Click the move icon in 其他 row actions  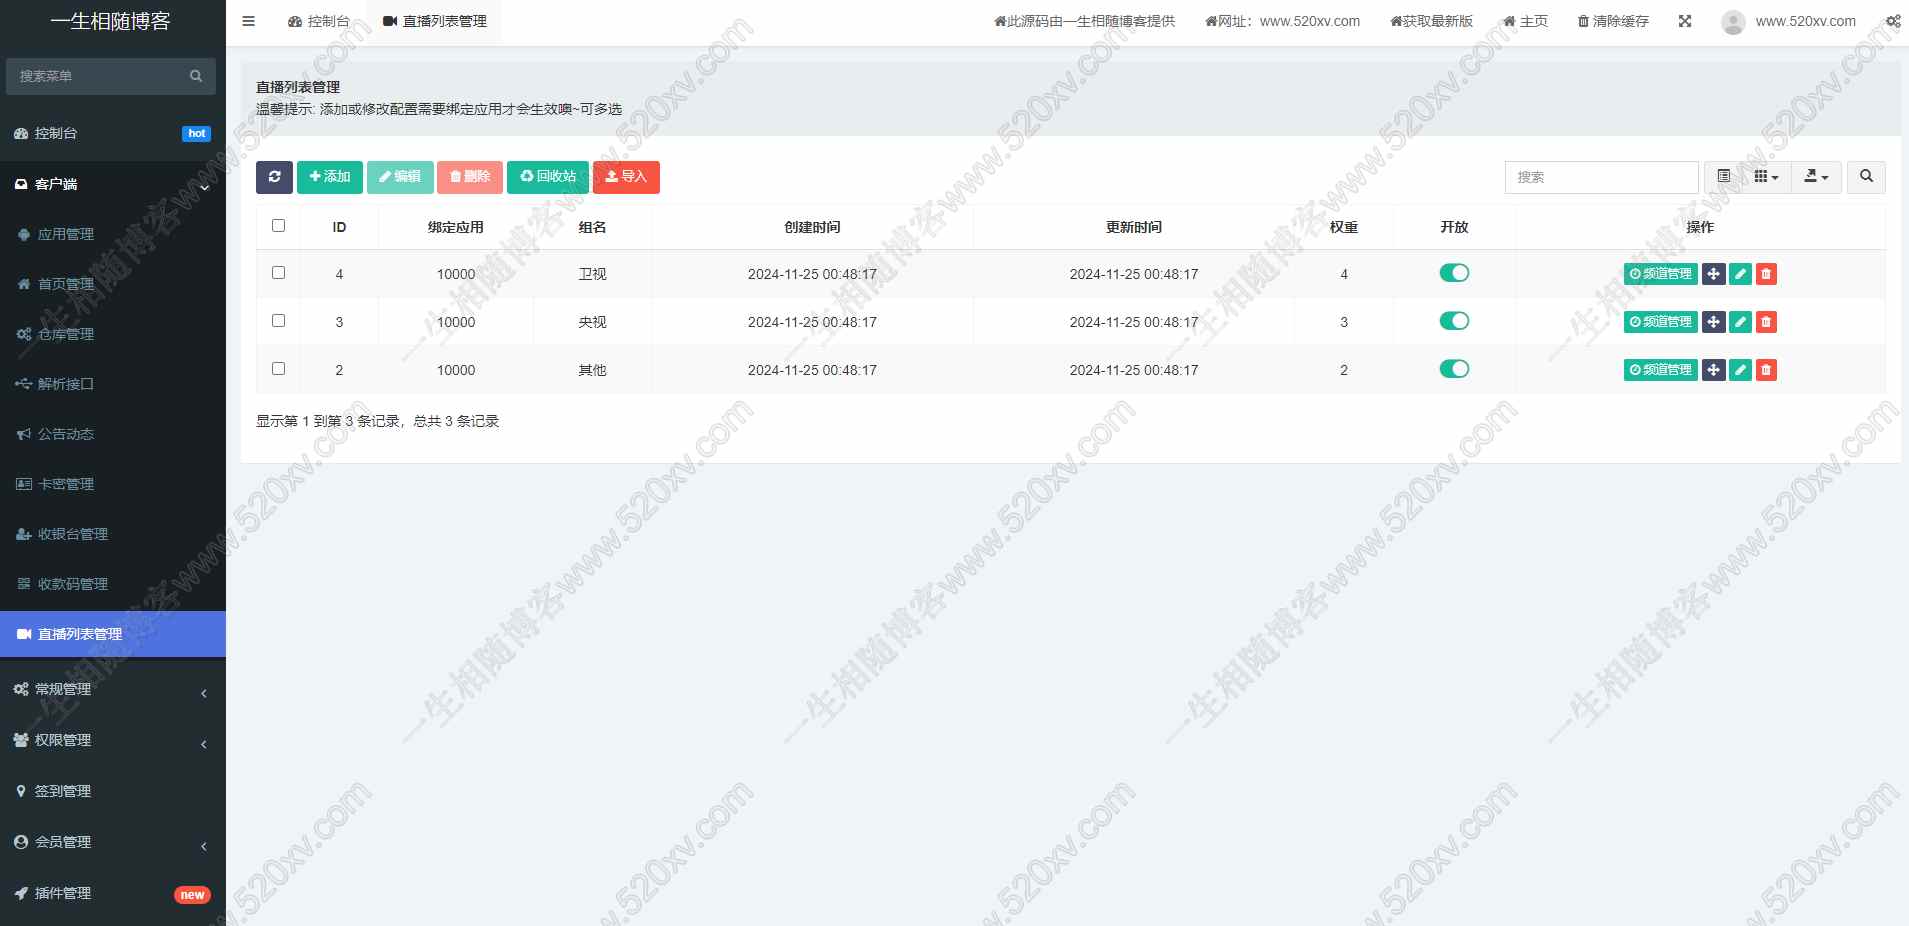[x=1712, y=369]
